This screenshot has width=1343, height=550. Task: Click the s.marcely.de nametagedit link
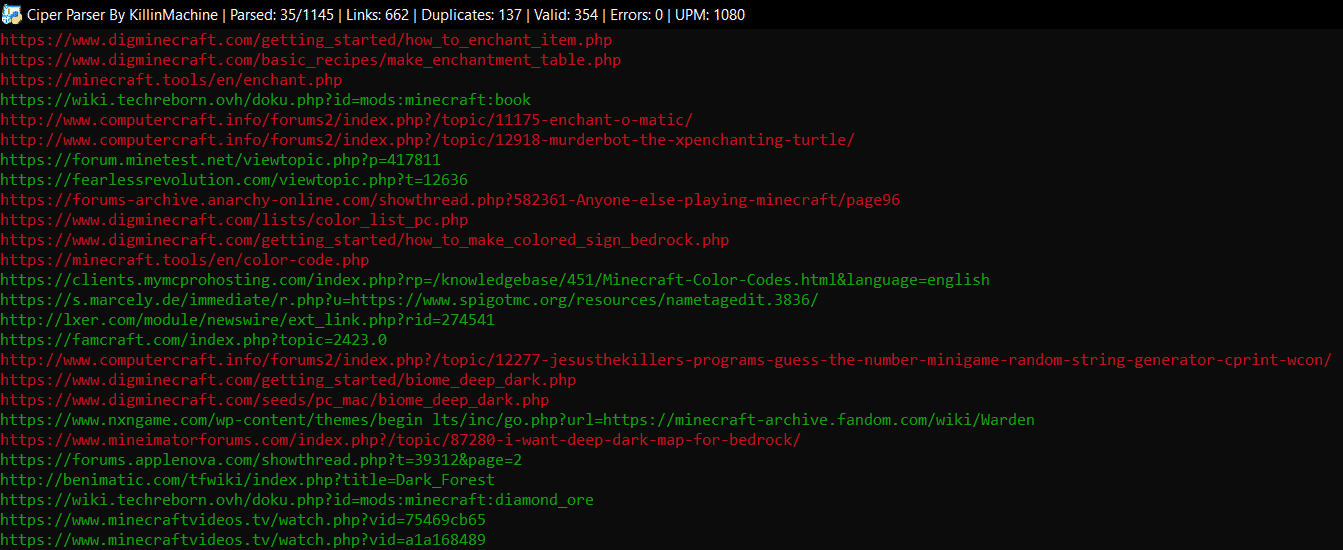(416, 300)
